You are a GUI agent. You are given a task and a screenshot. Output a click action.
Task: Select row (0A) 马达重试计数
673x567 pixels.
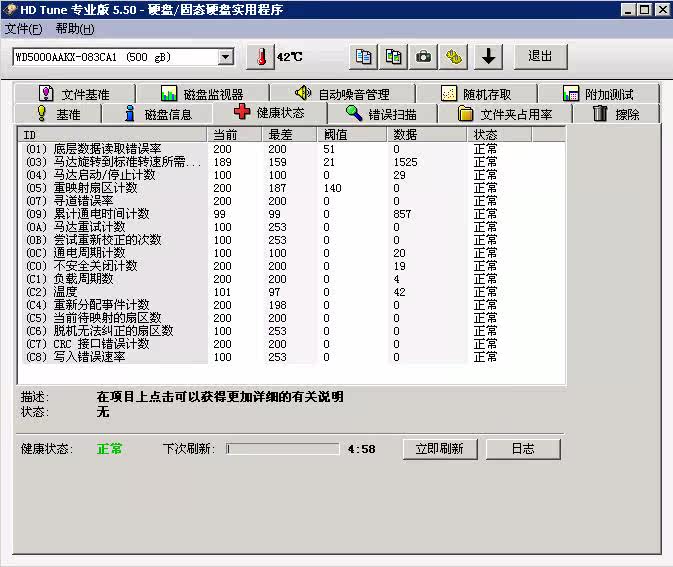pos(292,227)
